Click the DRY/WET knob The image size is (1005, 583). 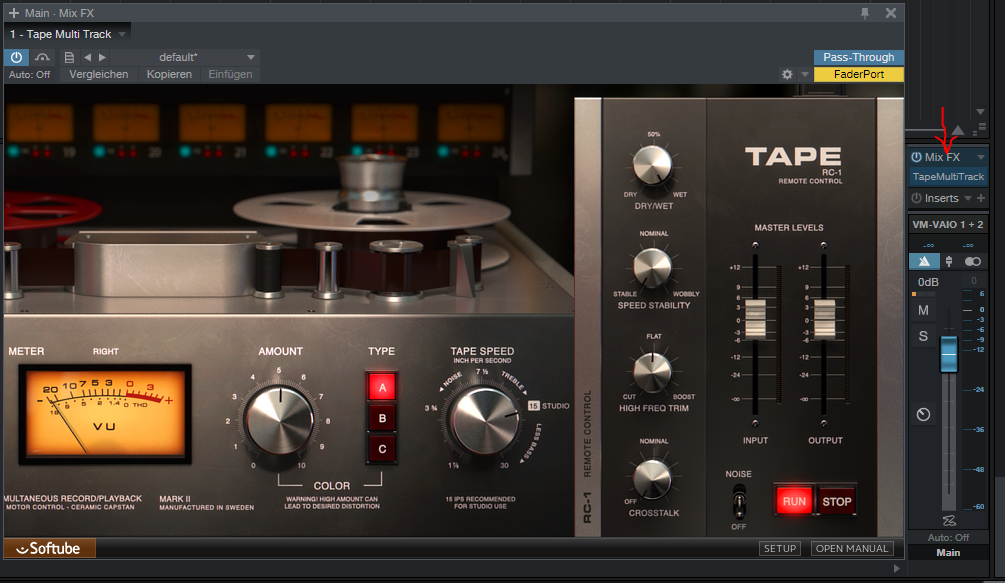click(652, 164)
